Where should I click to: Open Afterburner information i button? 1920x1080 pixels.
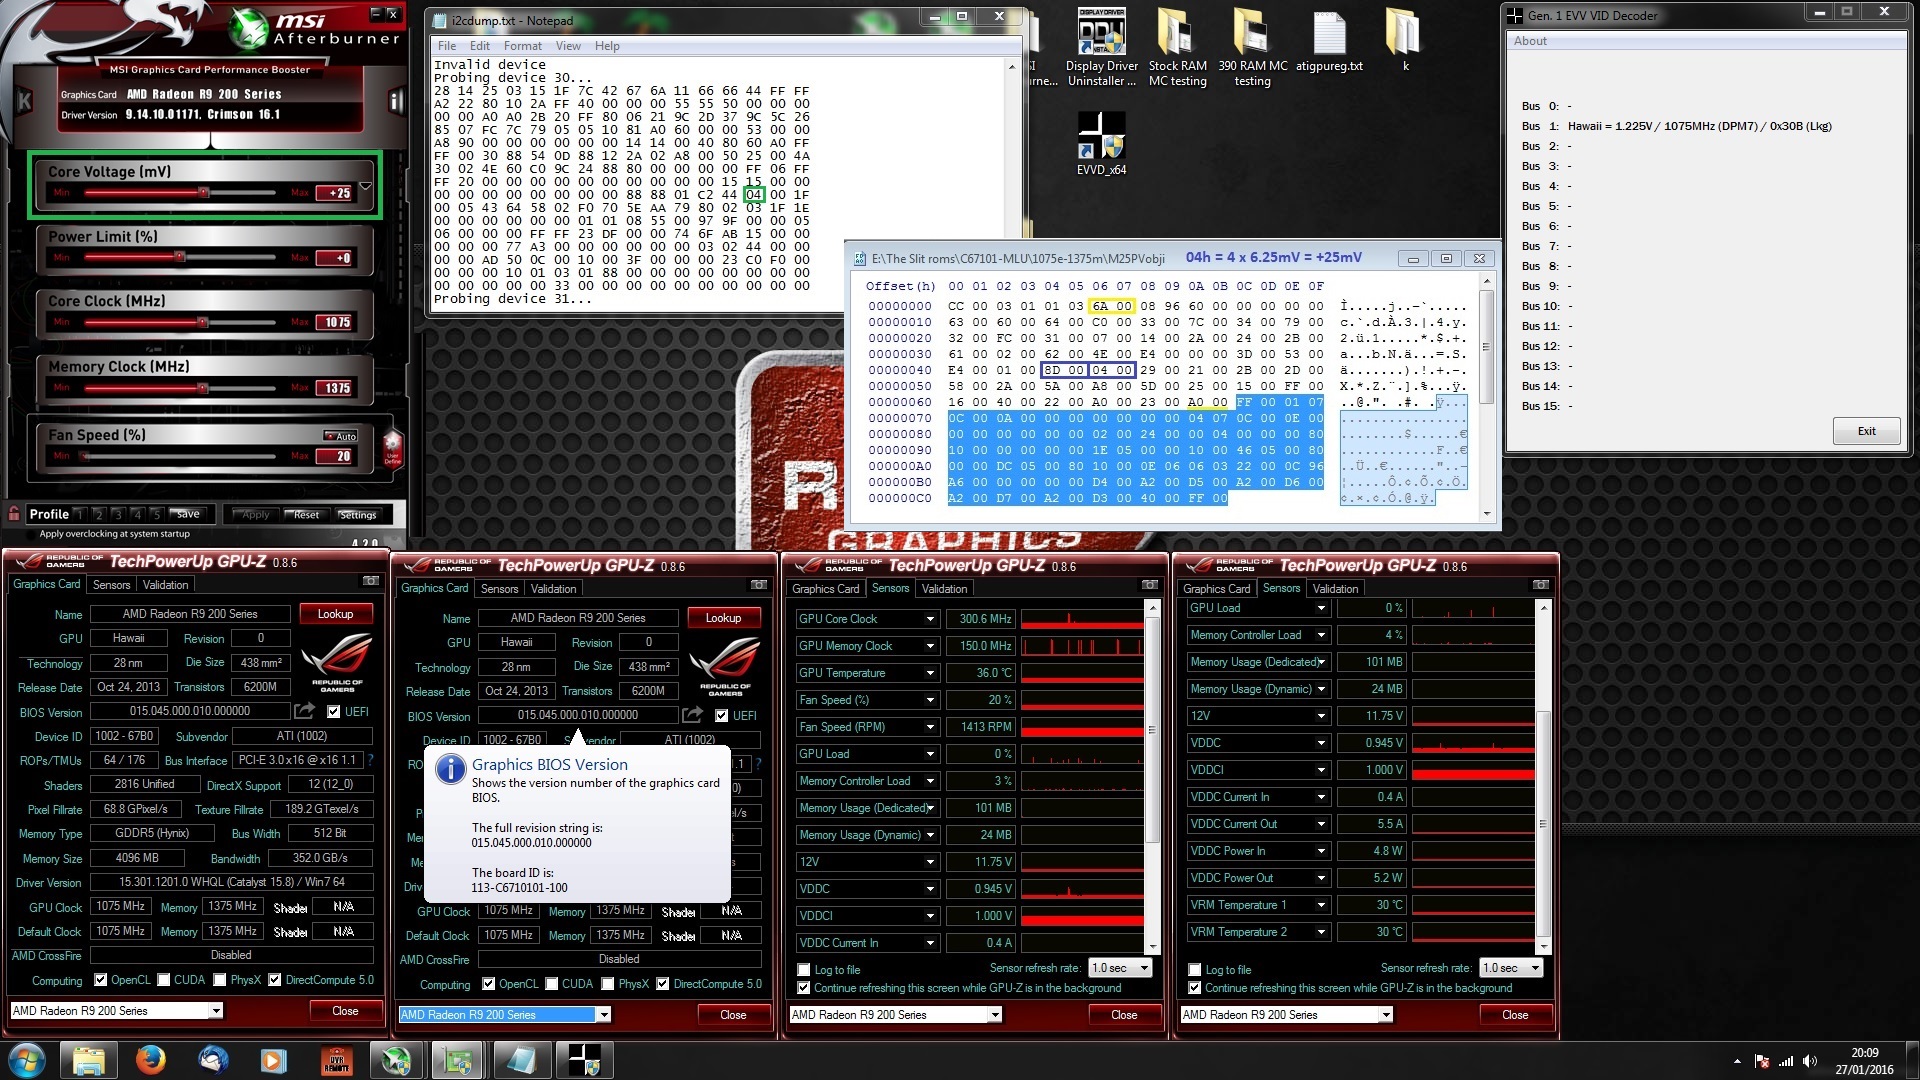click(x=396, y=100)
